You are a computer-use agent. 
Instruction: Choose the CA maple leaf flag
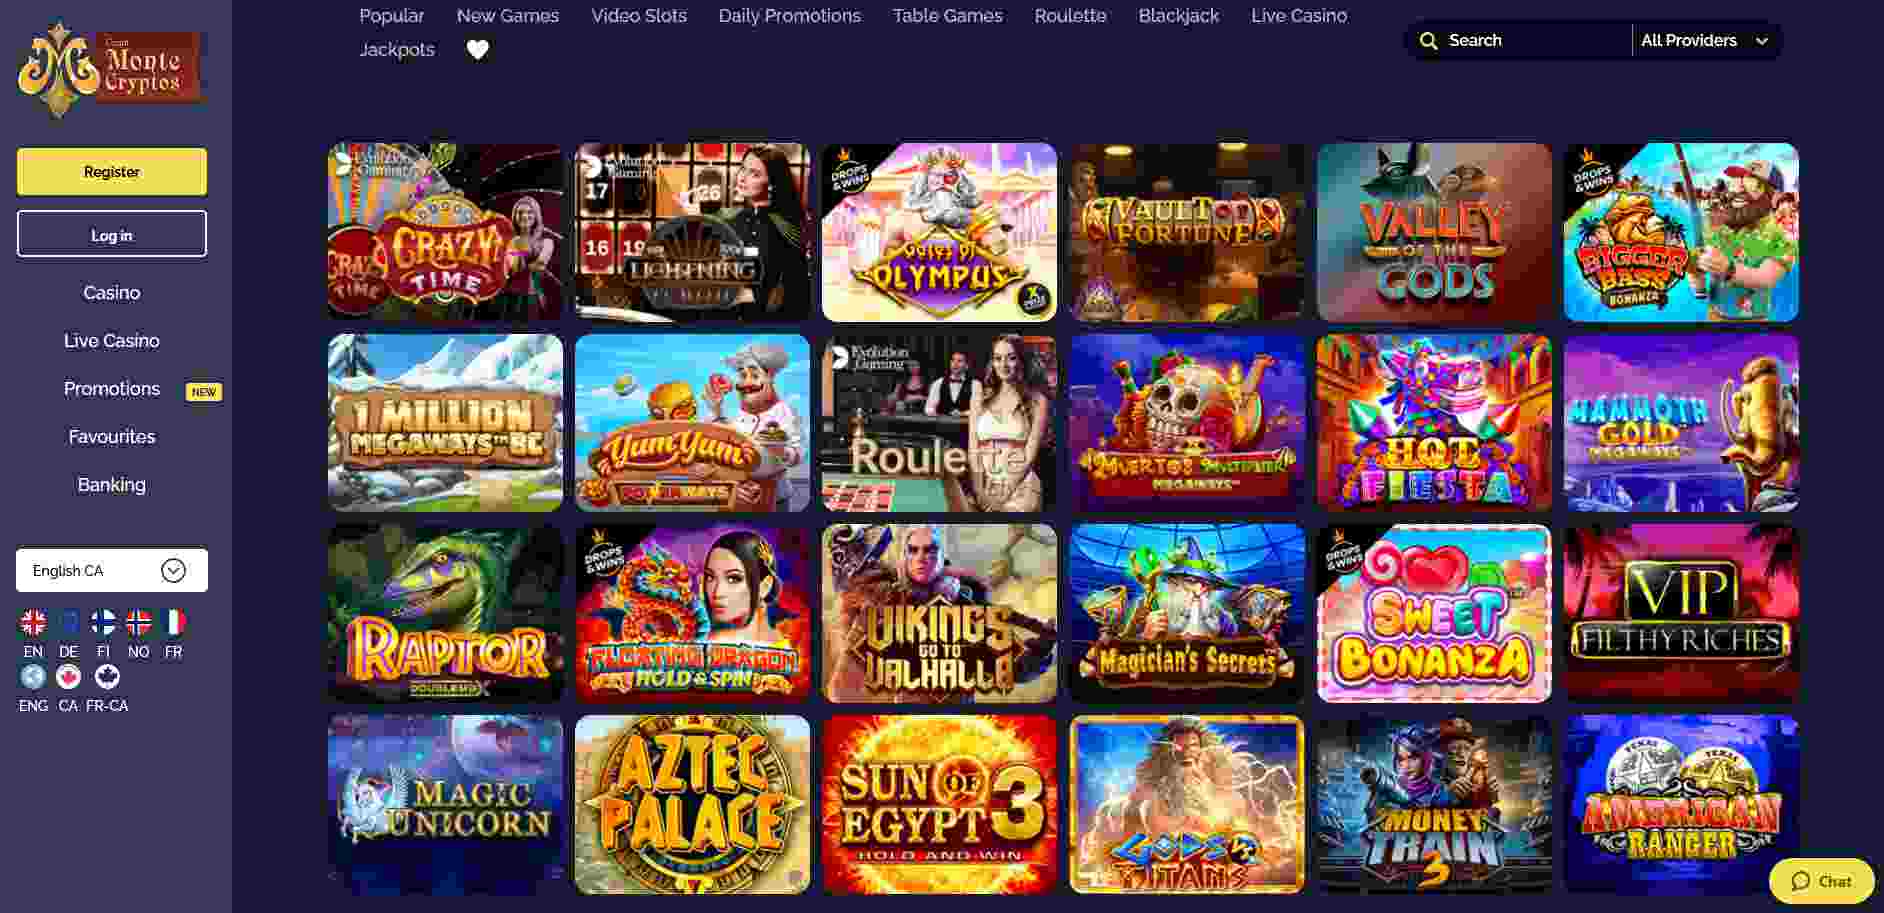click(68, 677)
